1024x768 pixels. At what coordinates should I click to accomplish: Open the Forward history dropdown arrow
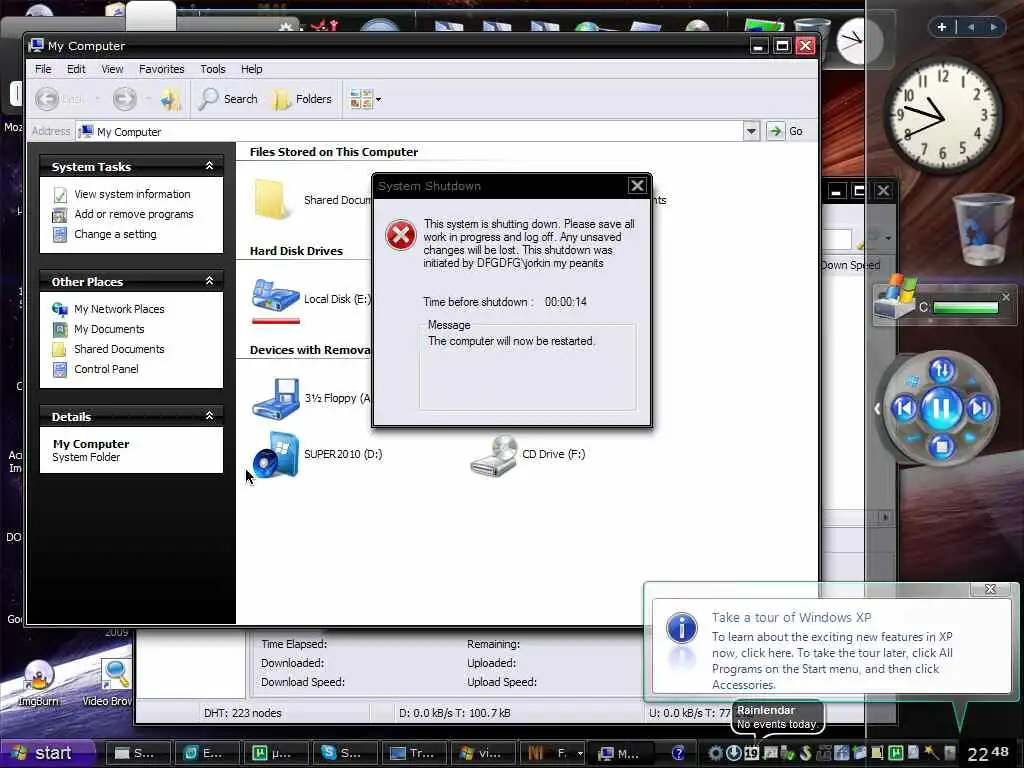(x=148, y=99)
